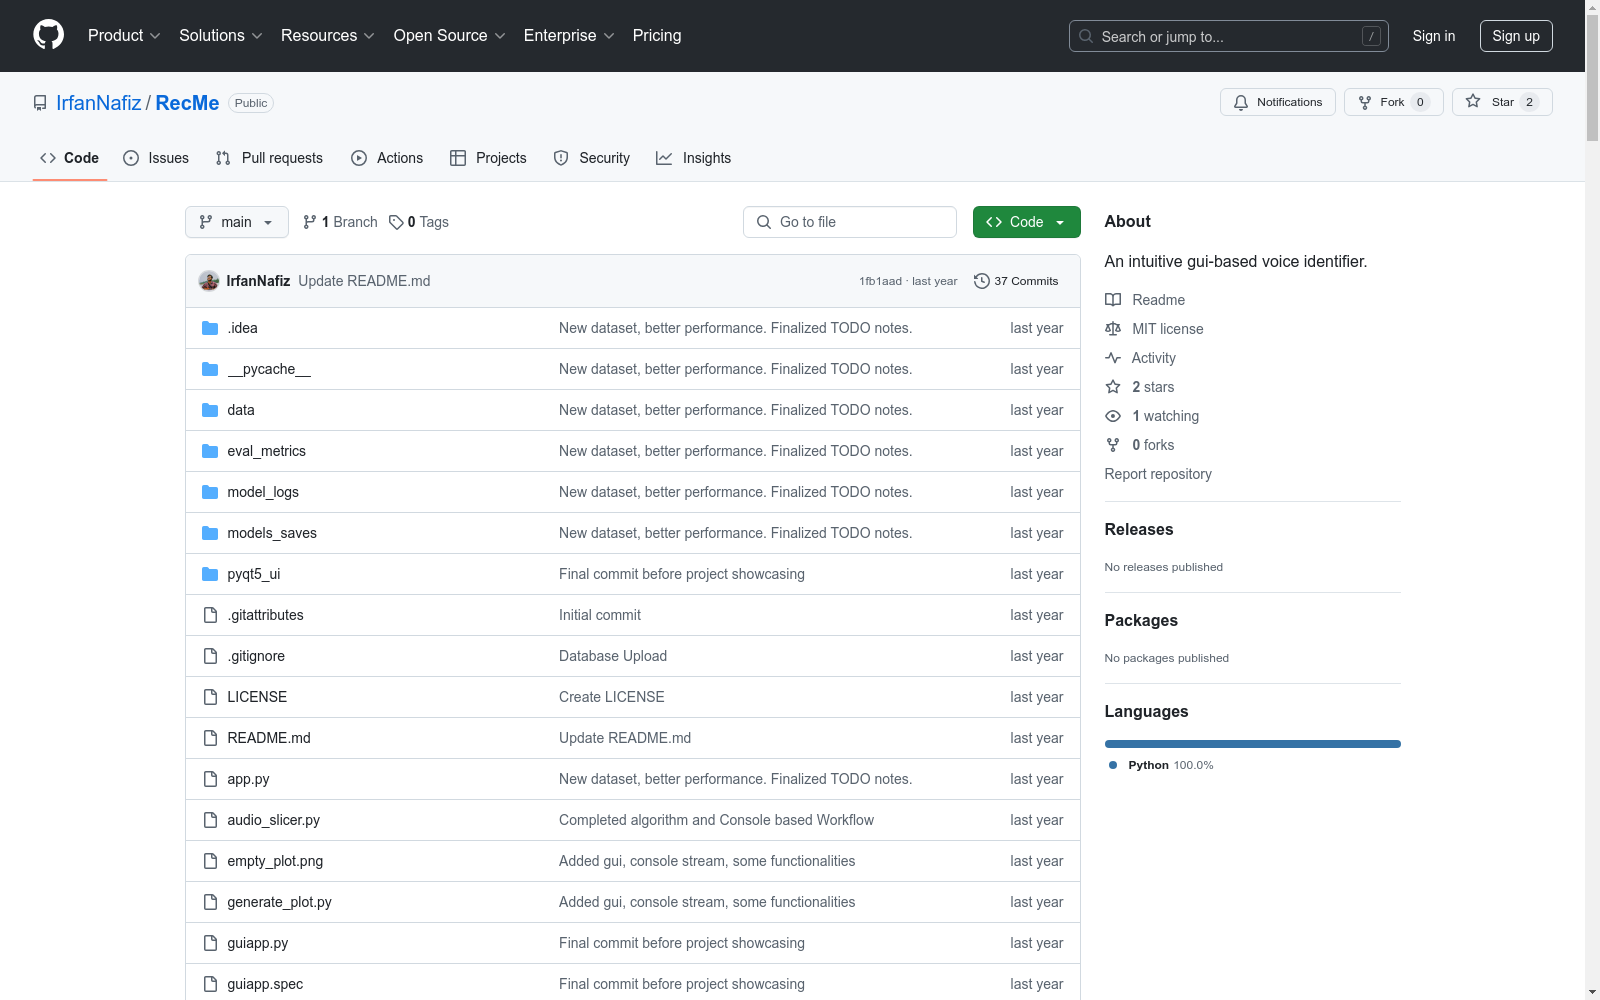Open the green Code dropdown button
Image resolution: width=1600 pixels, height=1000 pixels.
pos(1026,222)
